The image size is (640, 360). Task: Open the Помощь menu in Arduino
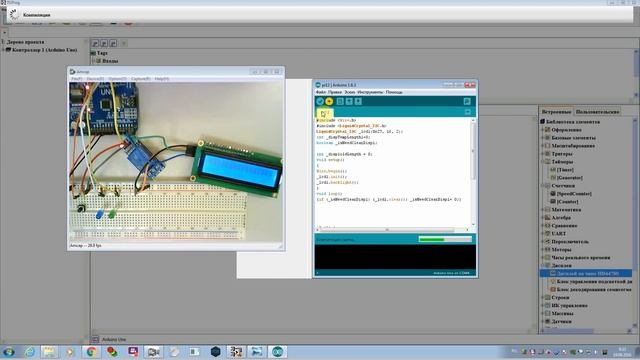394,92
